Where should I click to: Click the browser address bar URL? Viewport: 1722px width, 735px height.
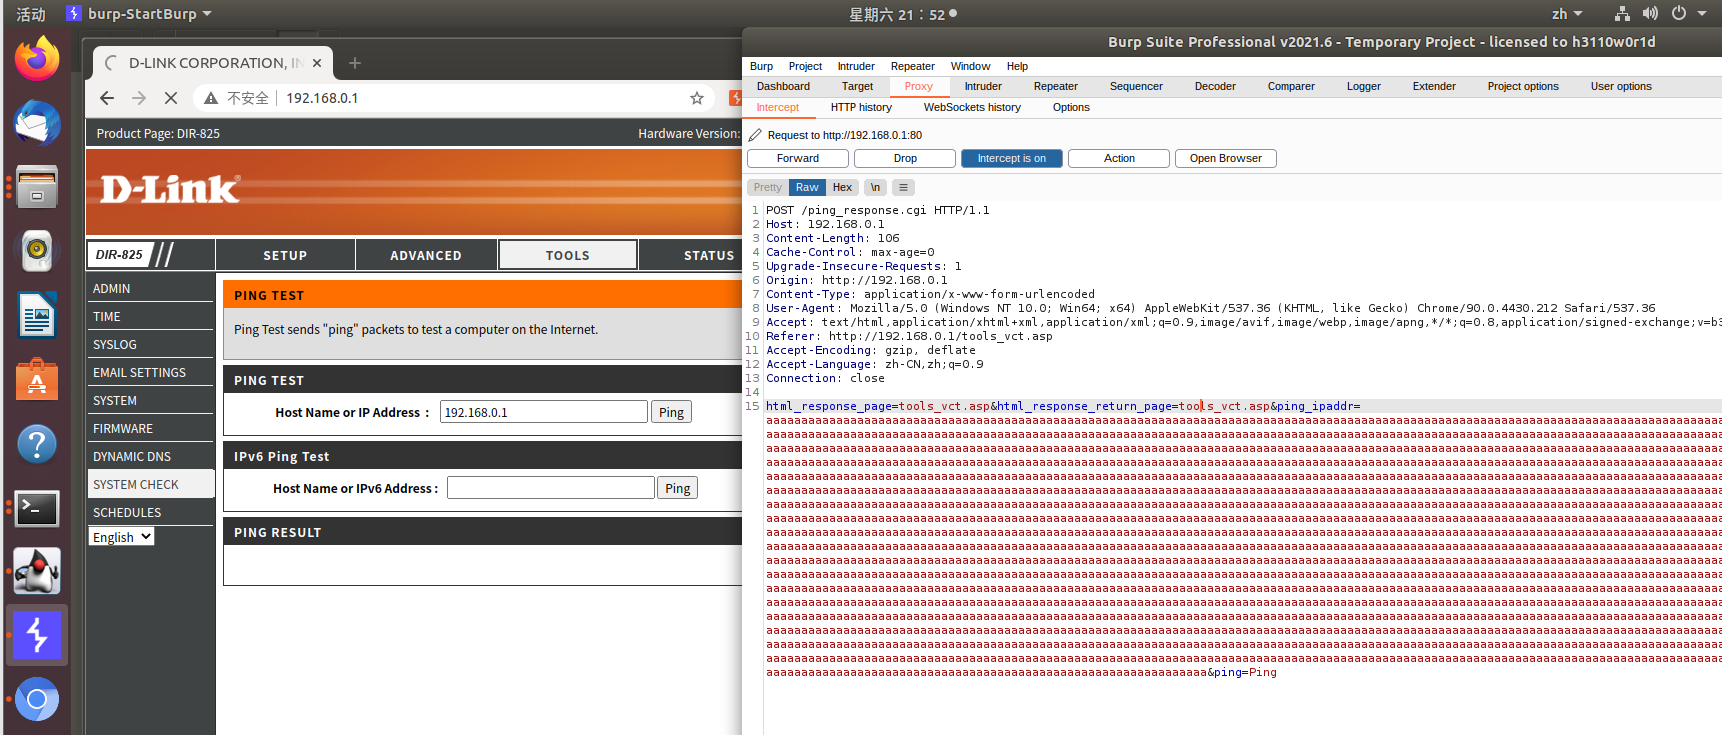322,98
